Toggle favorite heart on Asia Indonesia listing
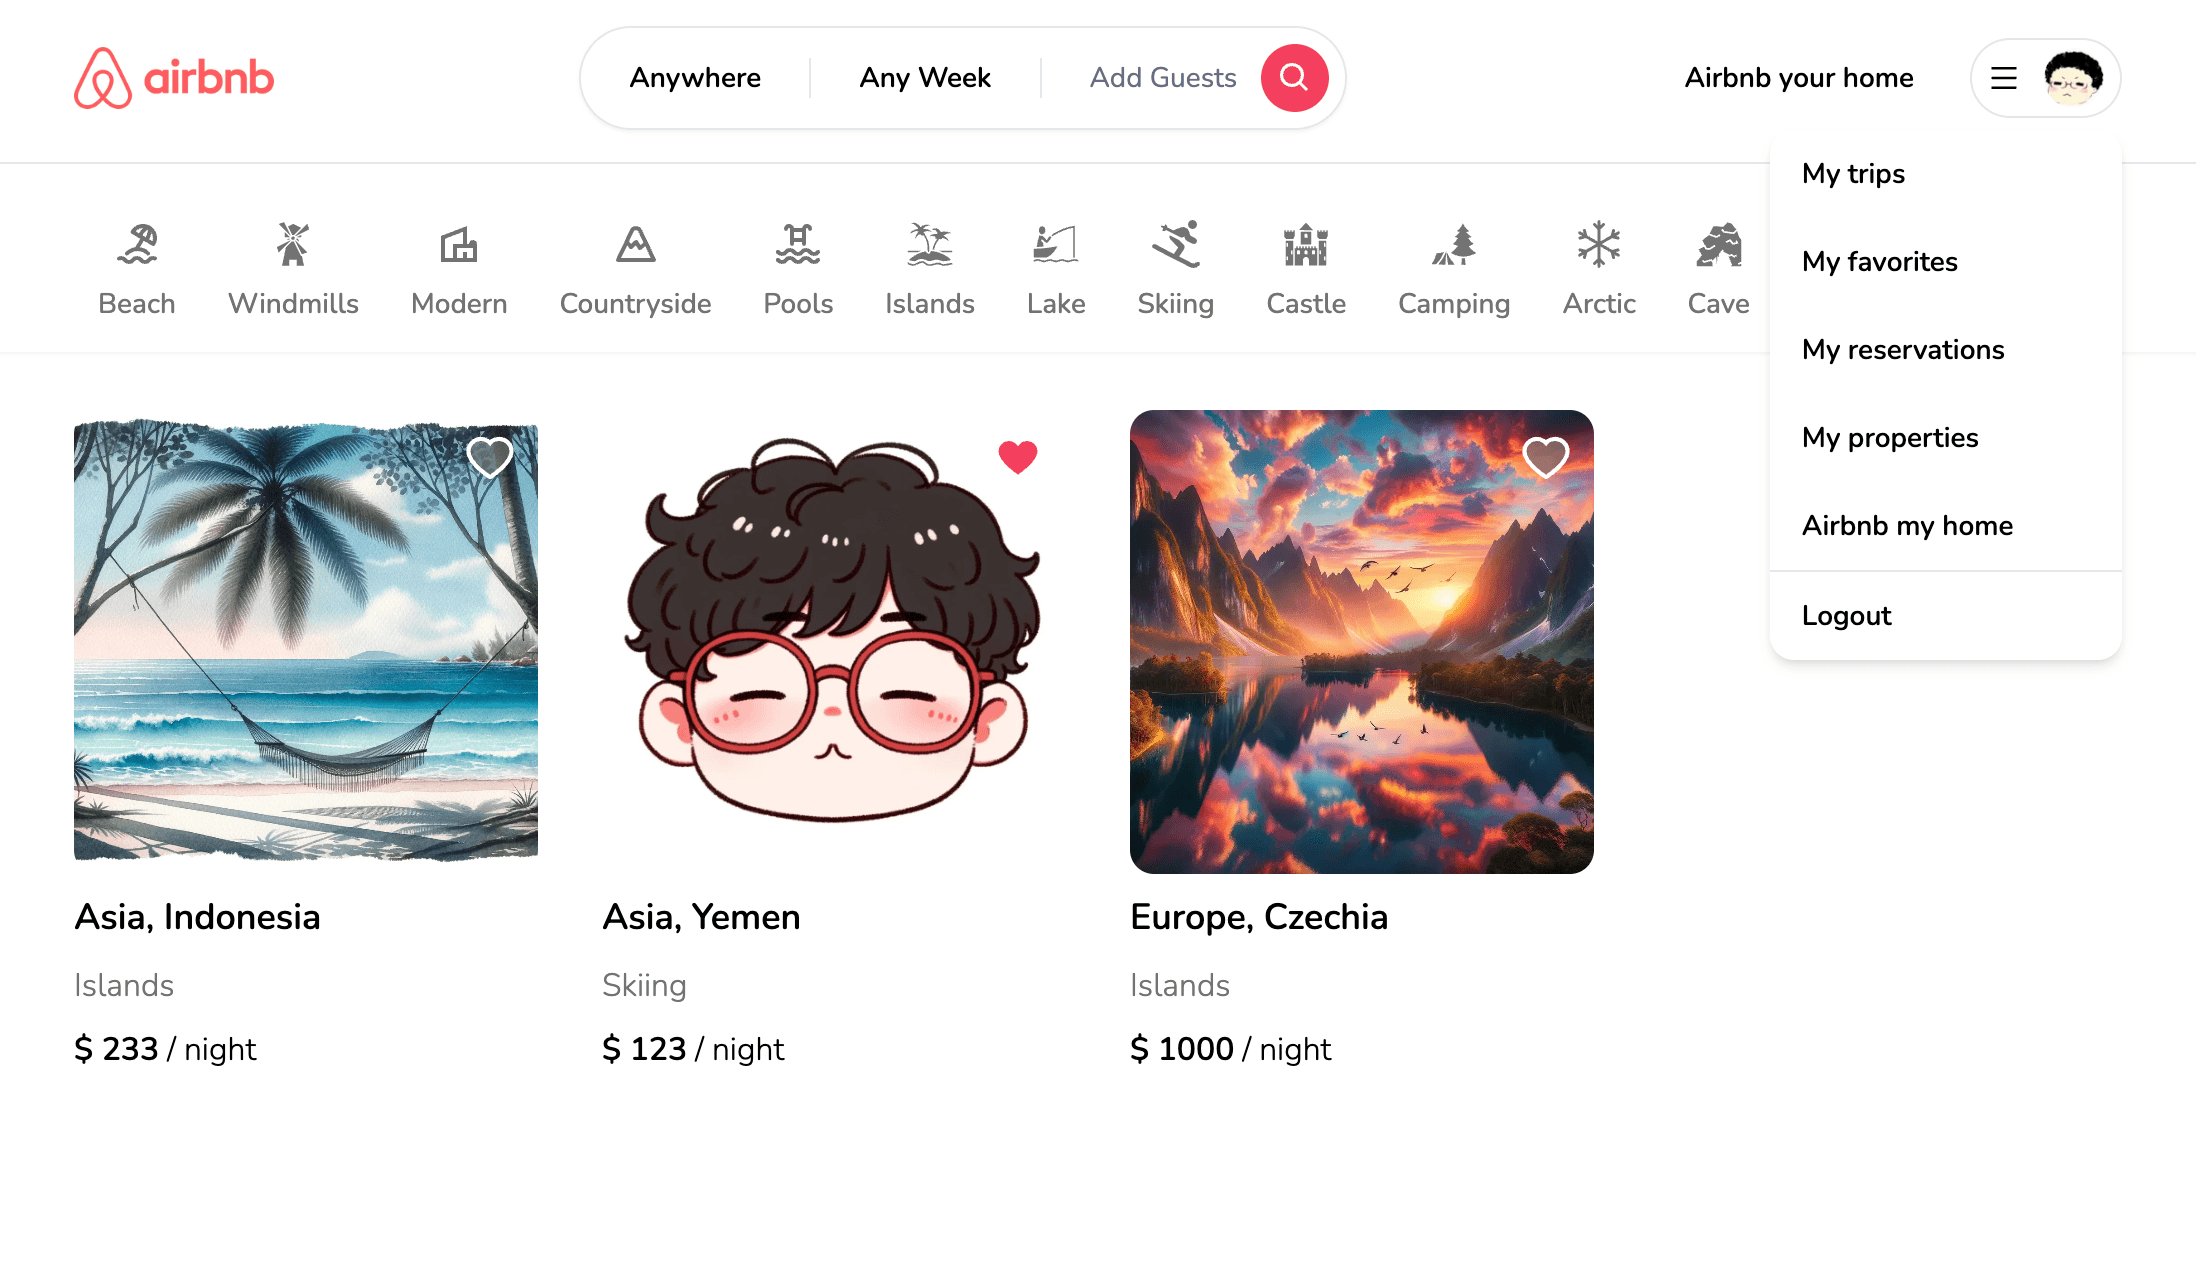 pos(491,455)
